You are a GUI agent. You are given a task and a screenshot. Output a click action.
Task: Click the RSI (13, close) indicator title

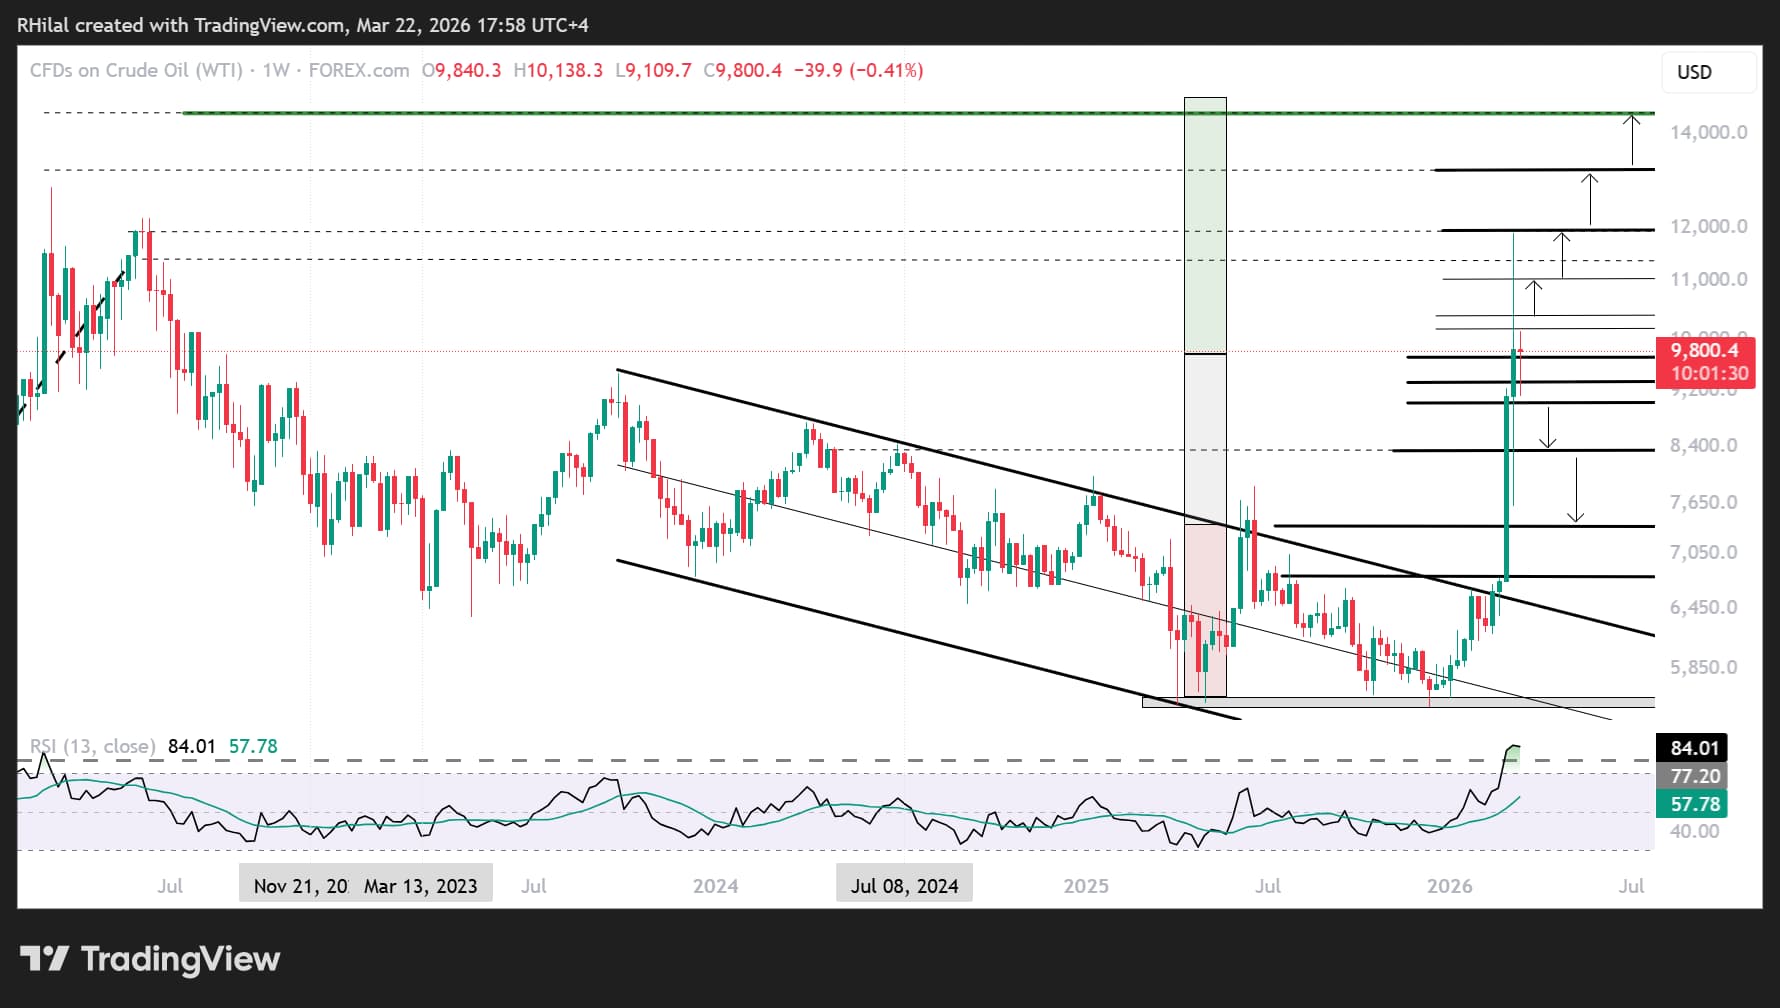pyautogui.click(x=92, y=746)
